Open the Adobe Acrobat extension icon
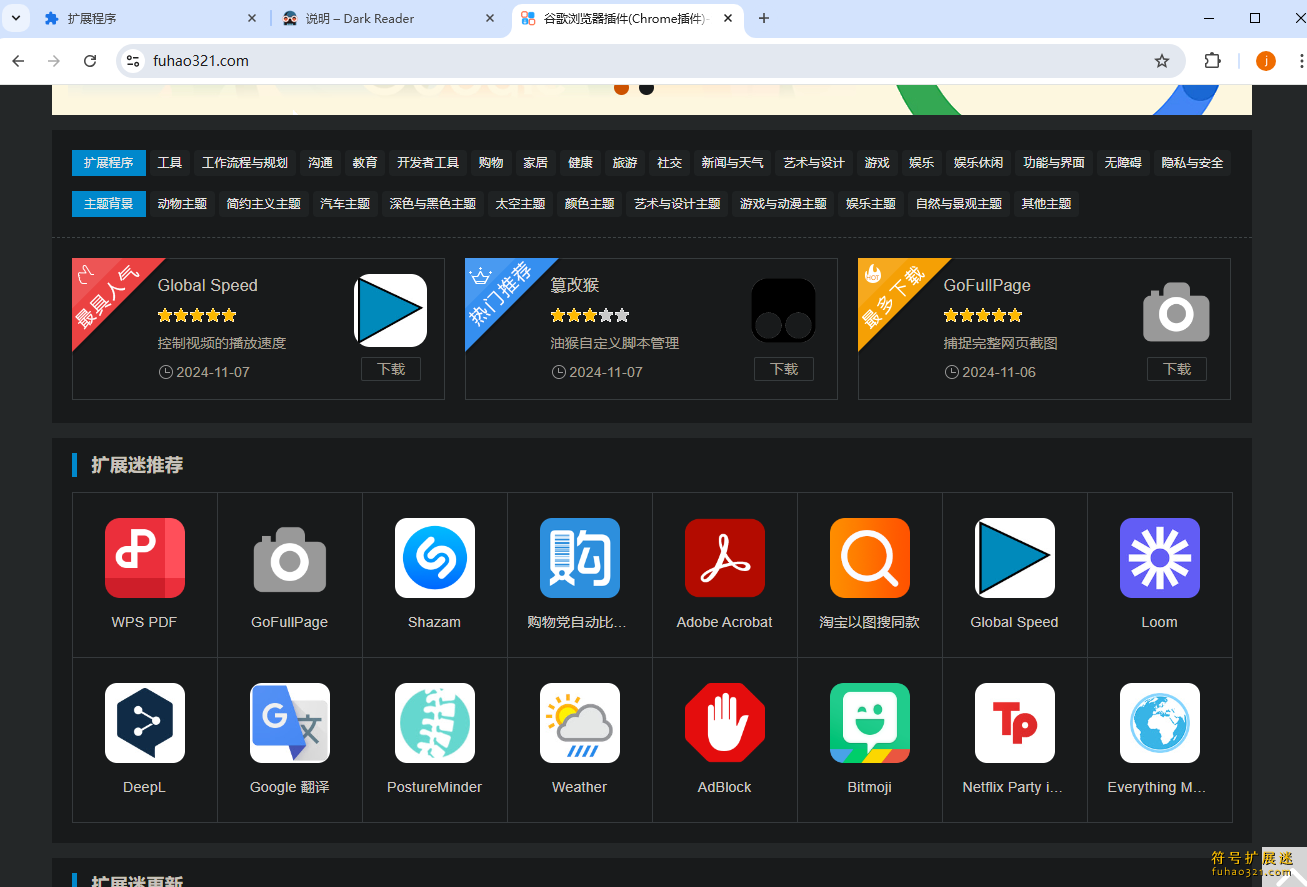1307x887 pixels. click(725, 558)
